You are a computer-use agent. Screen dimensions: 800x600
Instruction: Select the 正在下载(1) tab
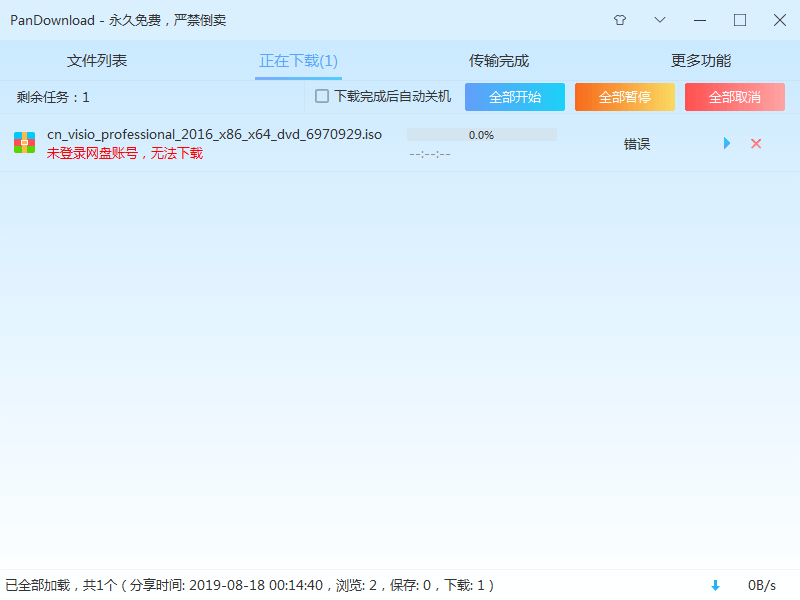click(298, 61)
